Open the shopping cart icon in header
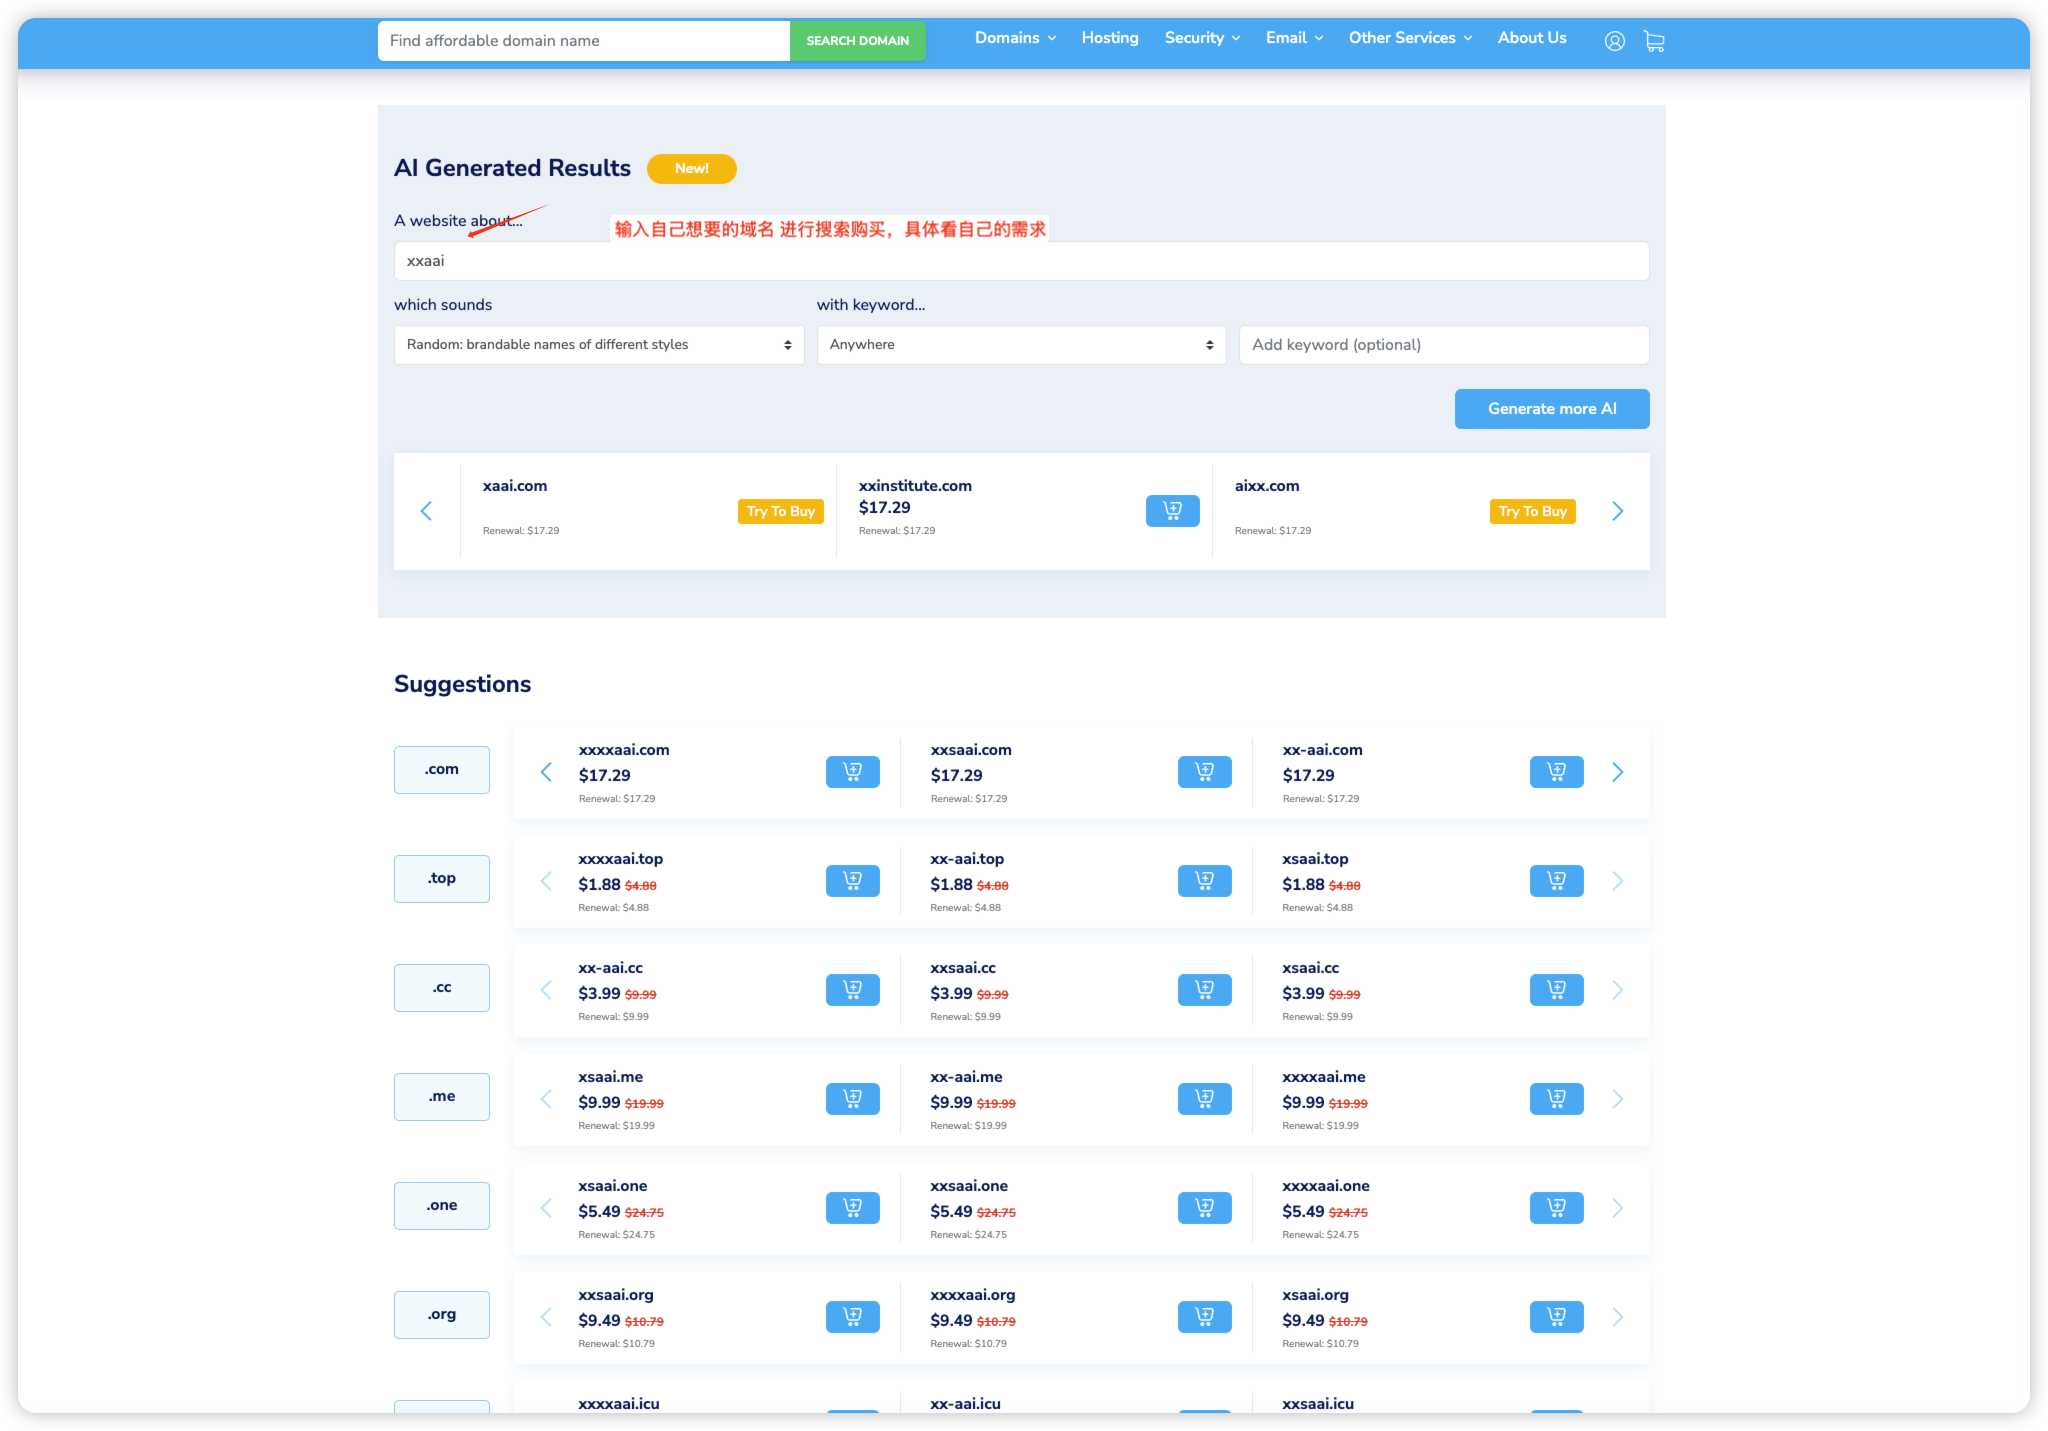The height and width of the screenshot is (1431, 2048). [1654, 41]
